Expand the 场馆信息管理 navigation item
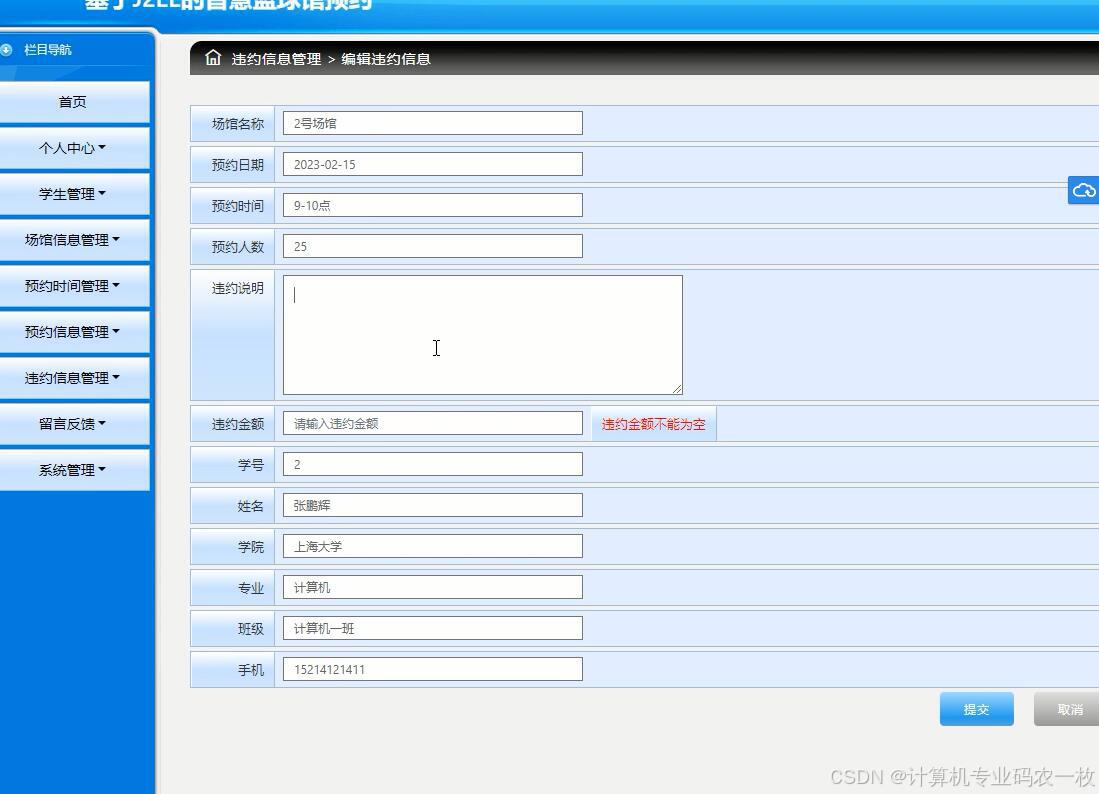The image size is (1099, 794). coord(71,239)
